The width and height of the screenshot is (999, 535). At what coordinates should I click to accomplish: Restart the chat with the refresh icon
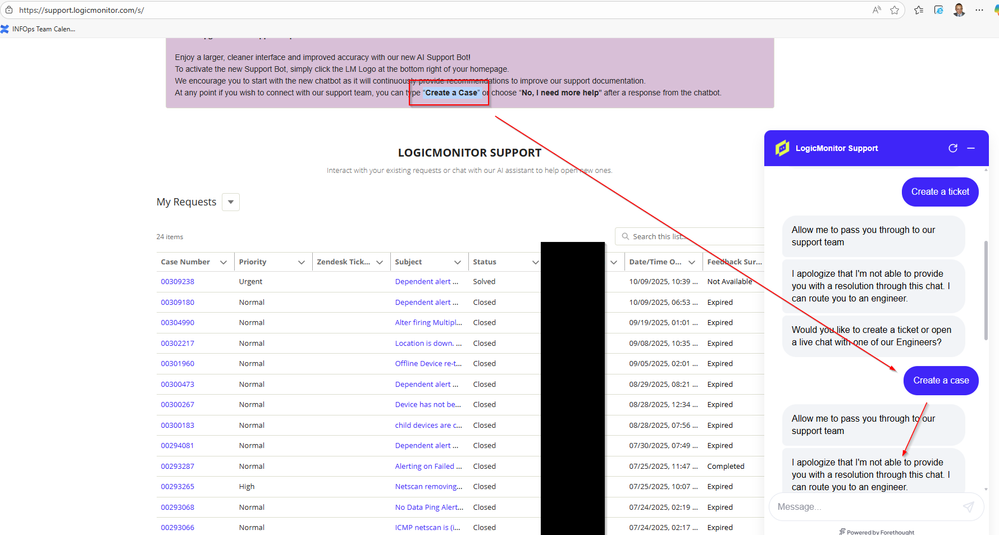click(x=953, y=148)
